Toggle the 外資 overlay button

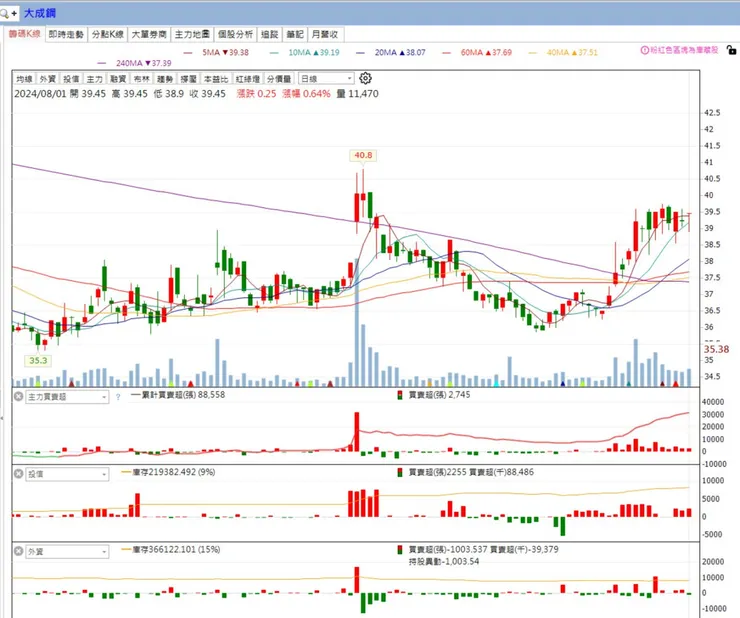tap(48, 79)
